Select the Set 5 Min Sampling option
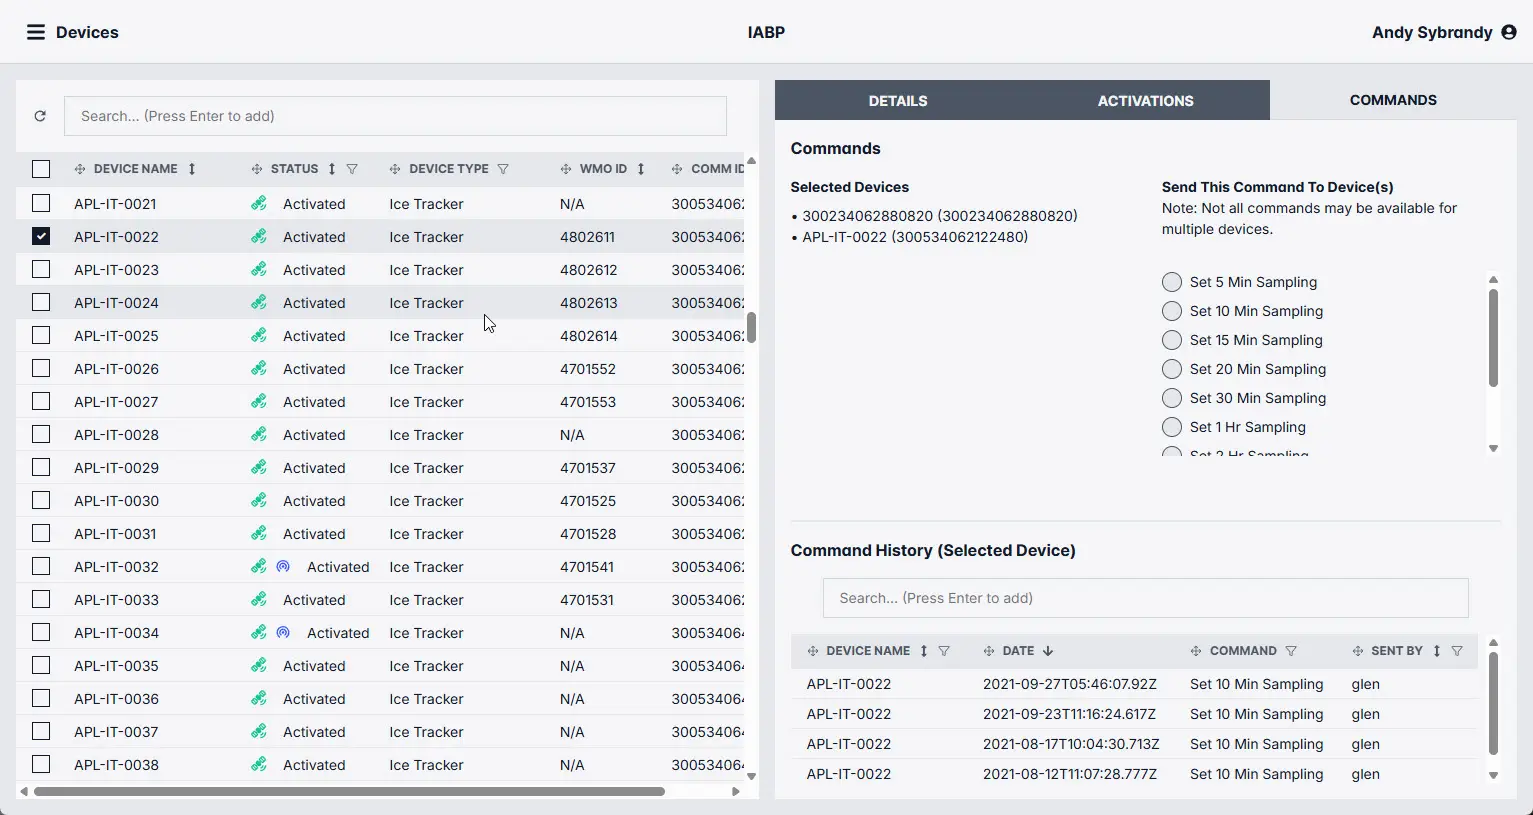 pyautogui.click(x=1172, y=282)
